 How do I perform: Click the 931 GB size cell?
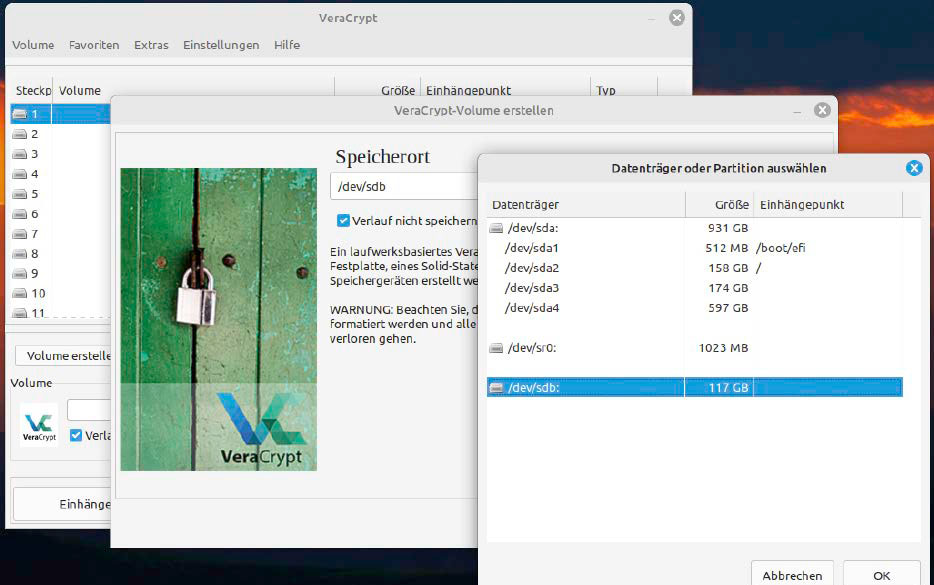(728, 228)
